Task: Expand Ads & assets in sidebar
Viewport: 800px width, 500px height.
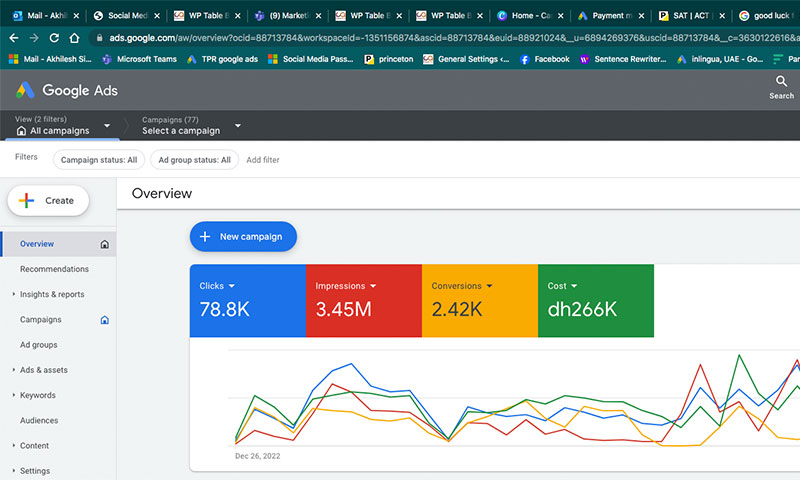Action: [x=44, y=370]
